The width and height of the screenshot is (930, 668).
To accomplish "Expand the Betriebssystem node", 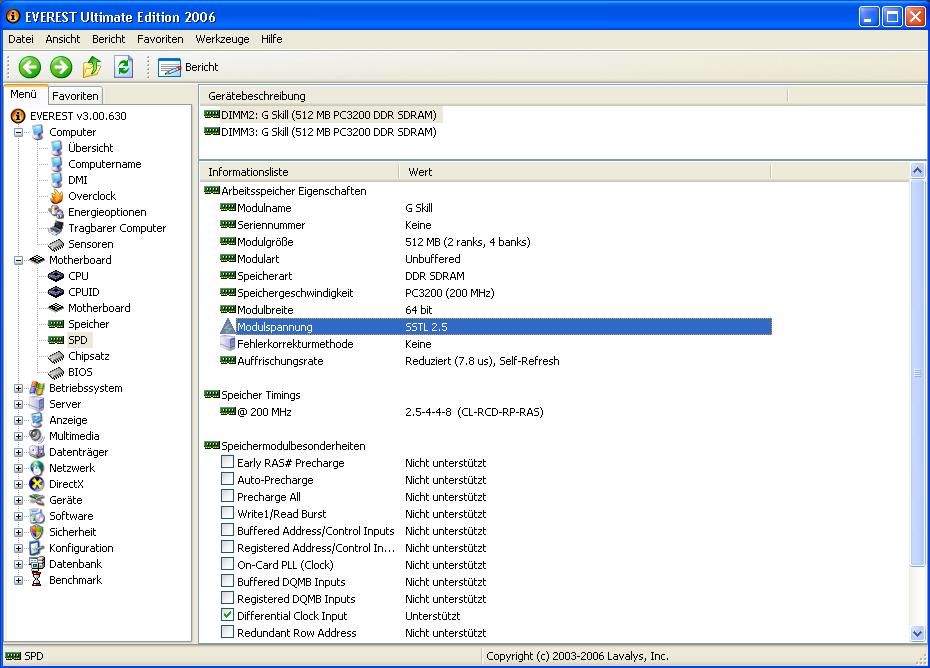I will 18,388.
